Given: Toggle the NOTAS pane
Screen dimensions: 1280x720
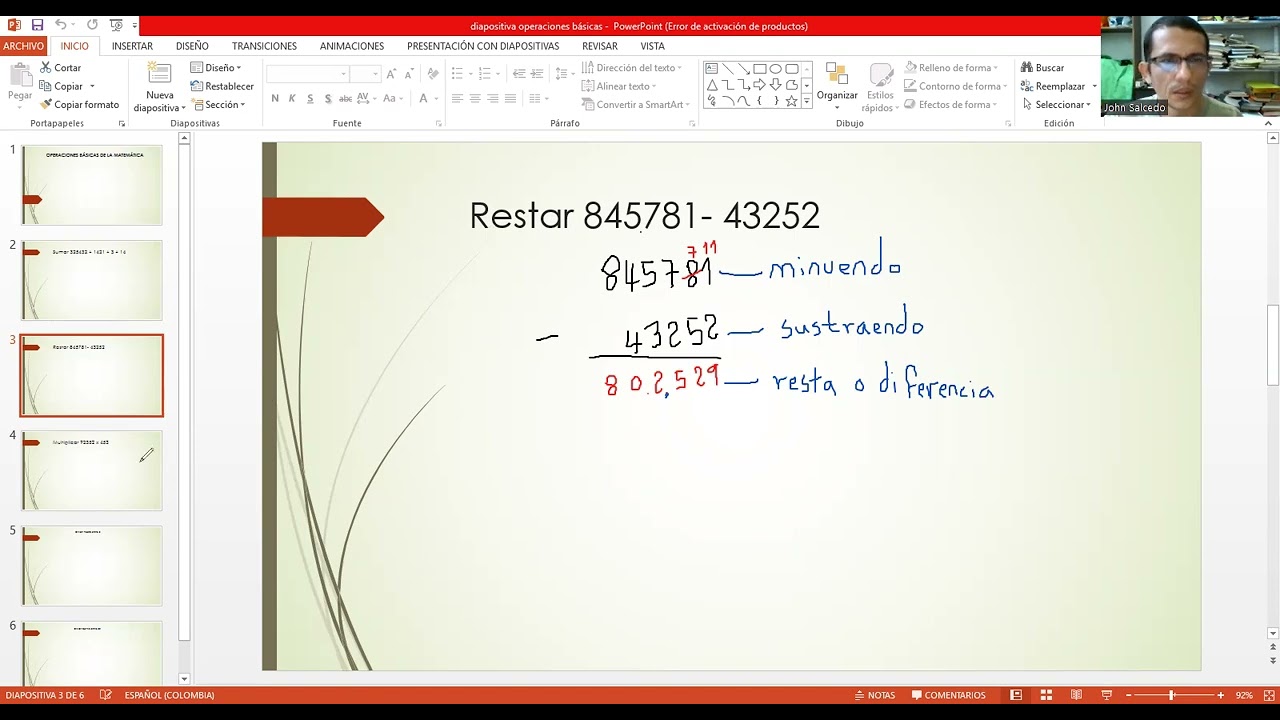Looking at the screenshot, I should [x=874, y=695].
